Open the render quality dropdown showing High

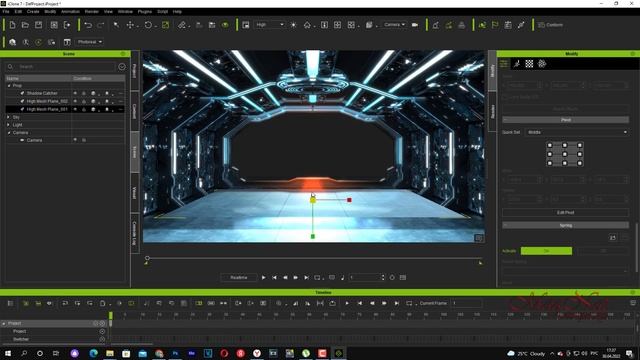pyautogui.click(x=269, y=25)
